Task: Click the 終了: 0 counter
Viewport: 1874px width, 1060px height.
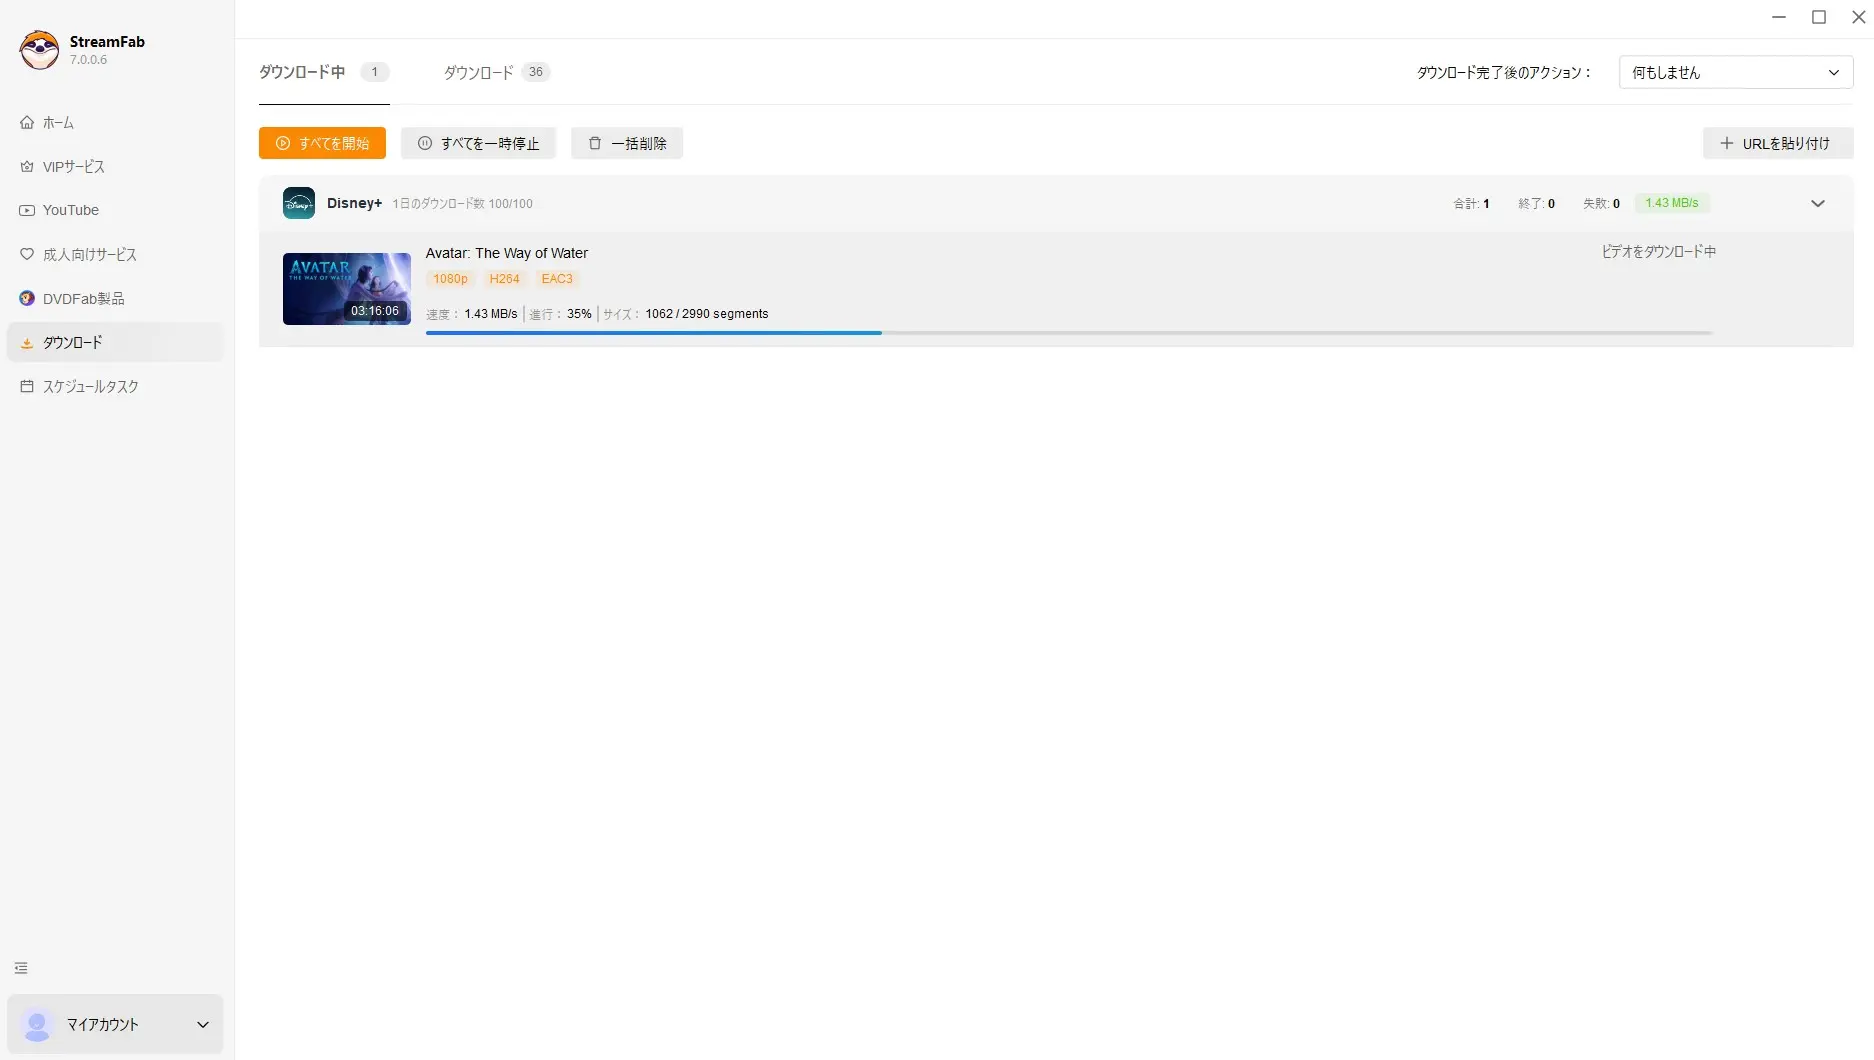Action: [1536, 204]
